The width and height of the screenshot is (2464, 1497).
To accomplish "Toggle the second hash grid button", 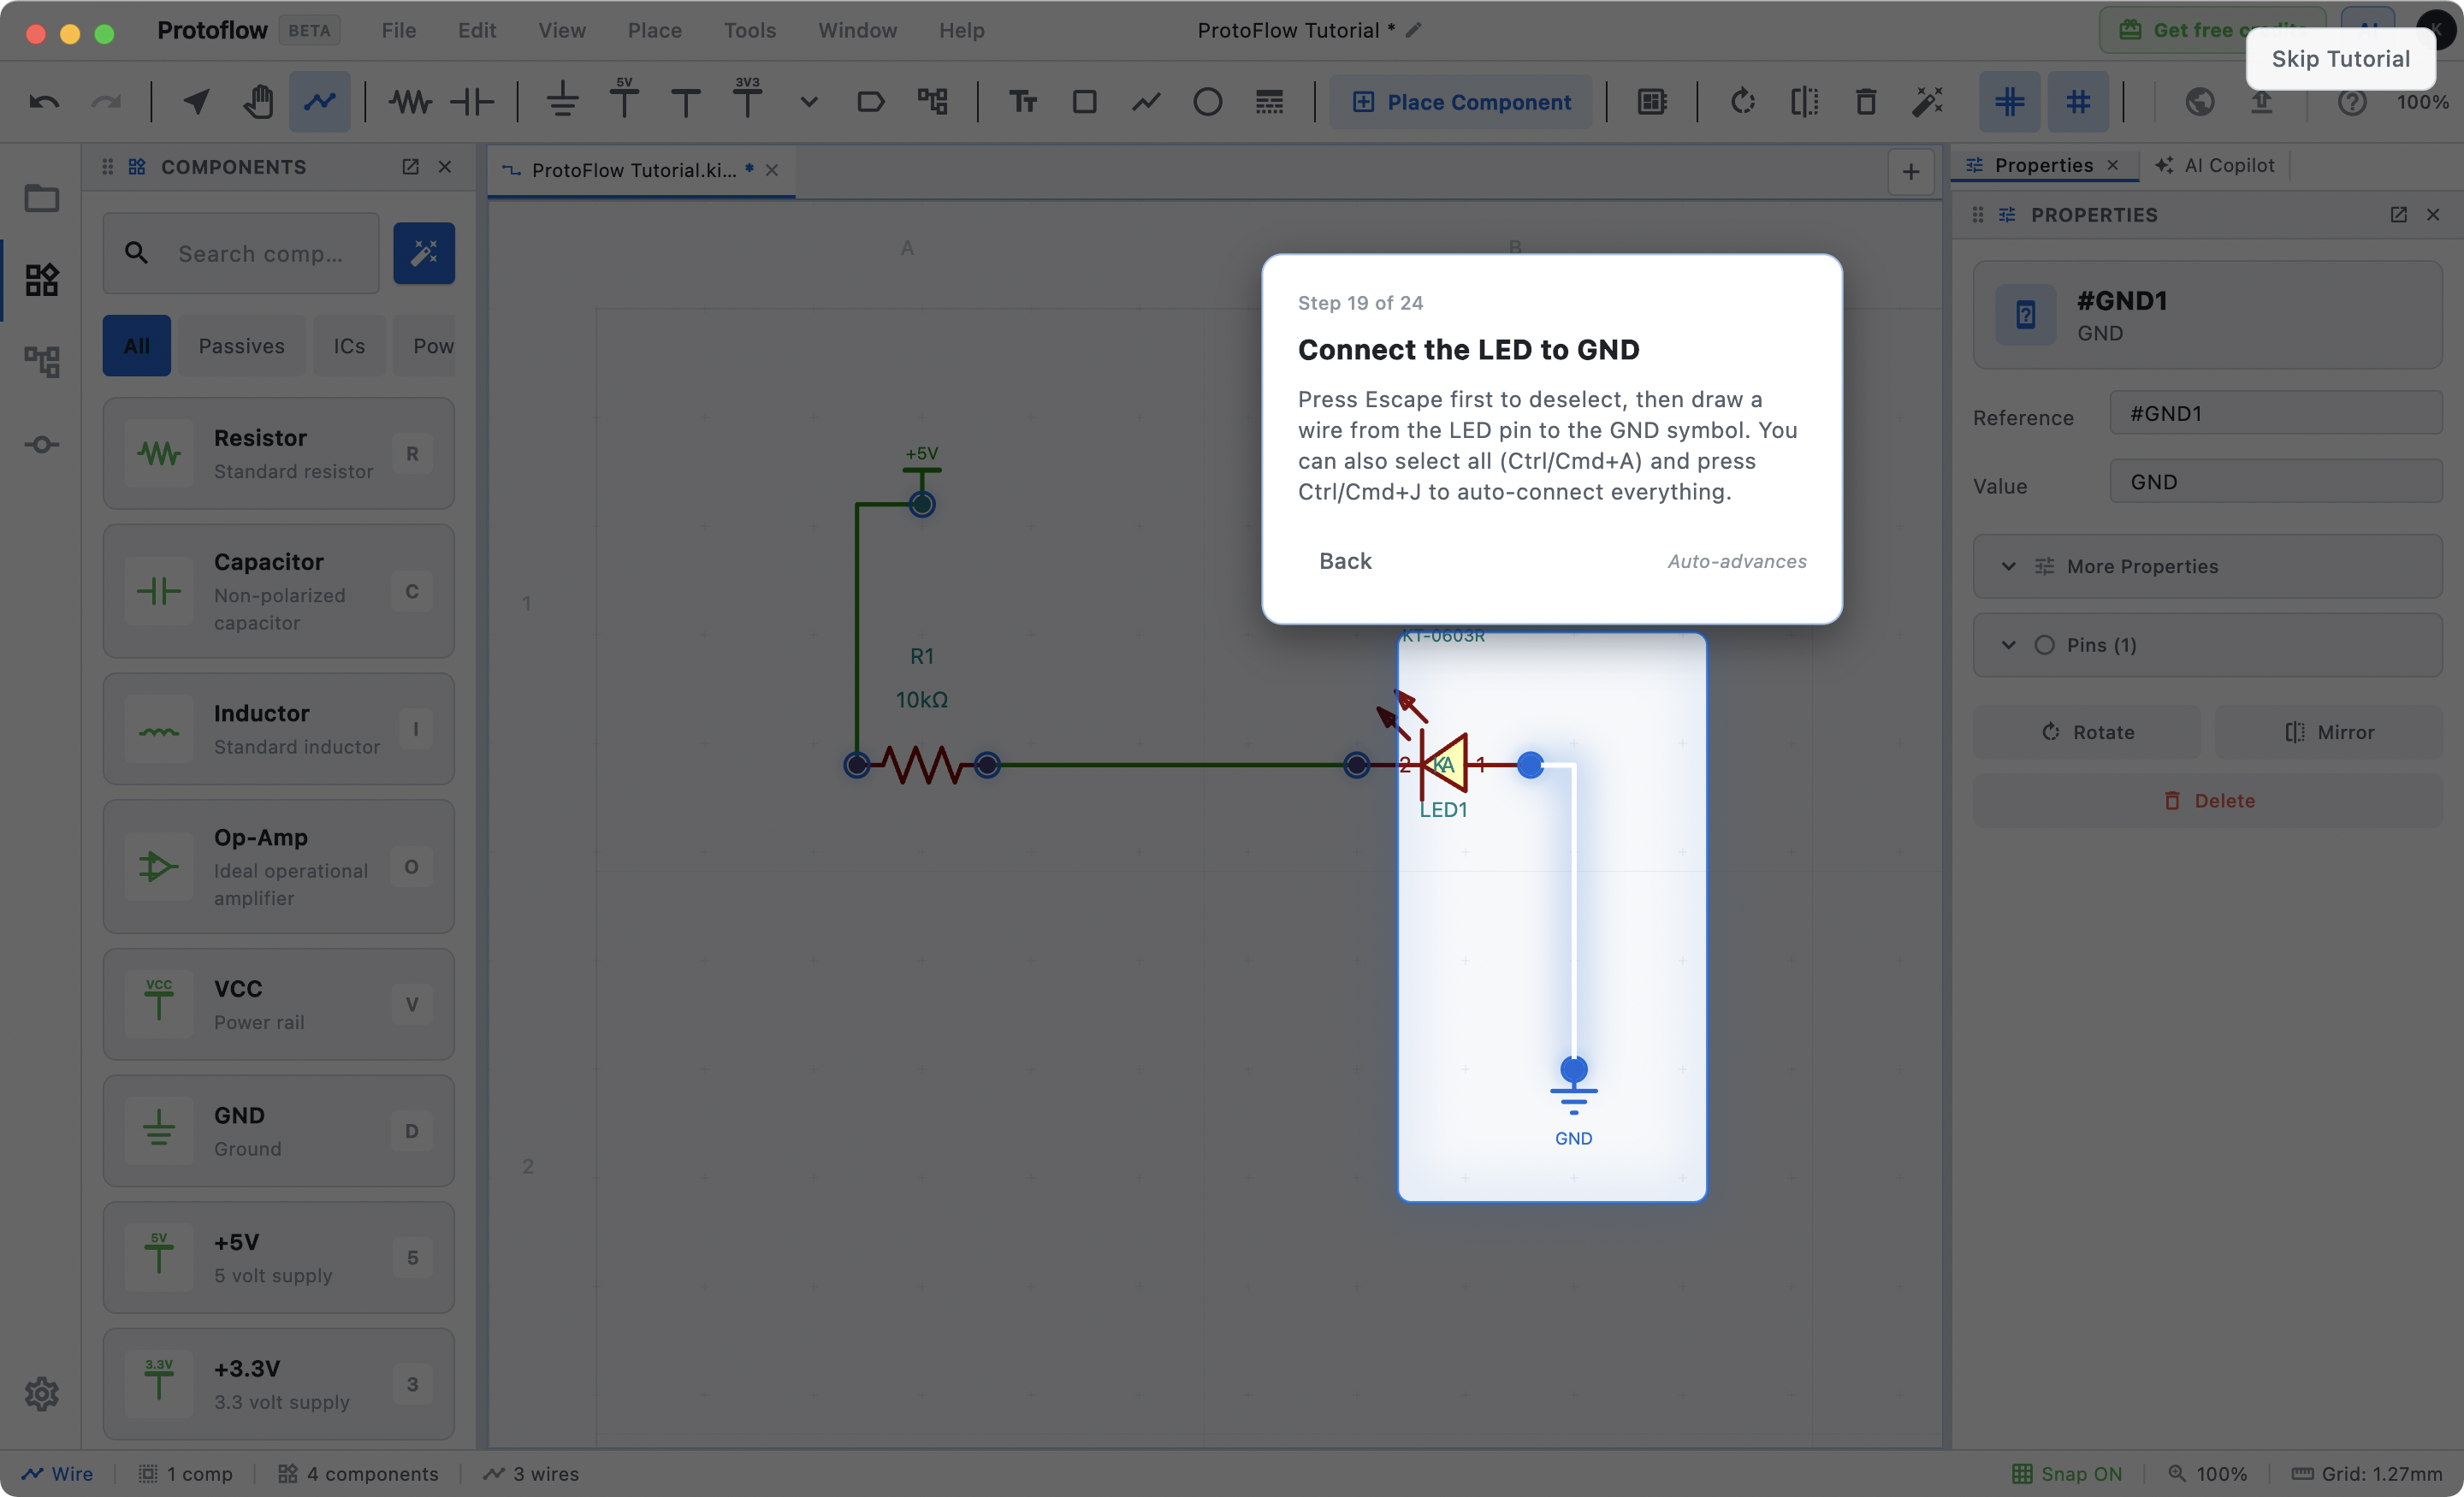I will point(2078,102).
